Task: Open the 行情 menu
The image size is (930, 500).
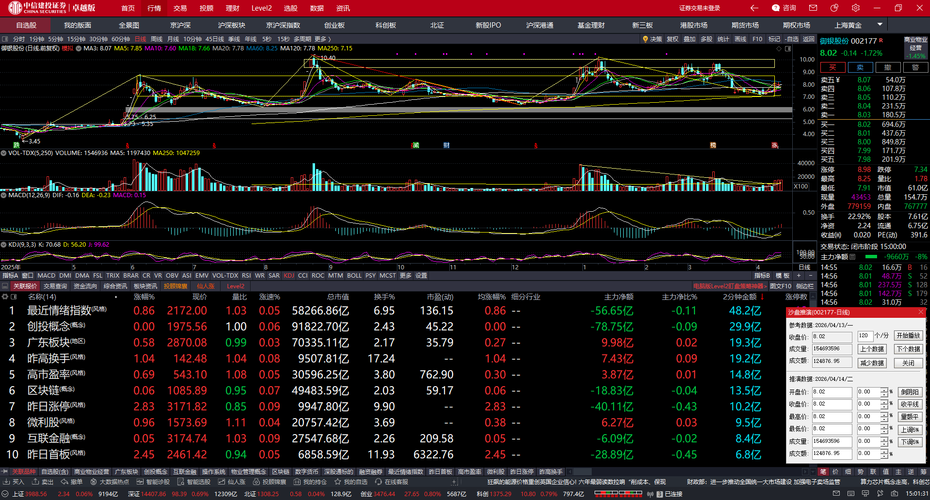Action: (154, 8)
